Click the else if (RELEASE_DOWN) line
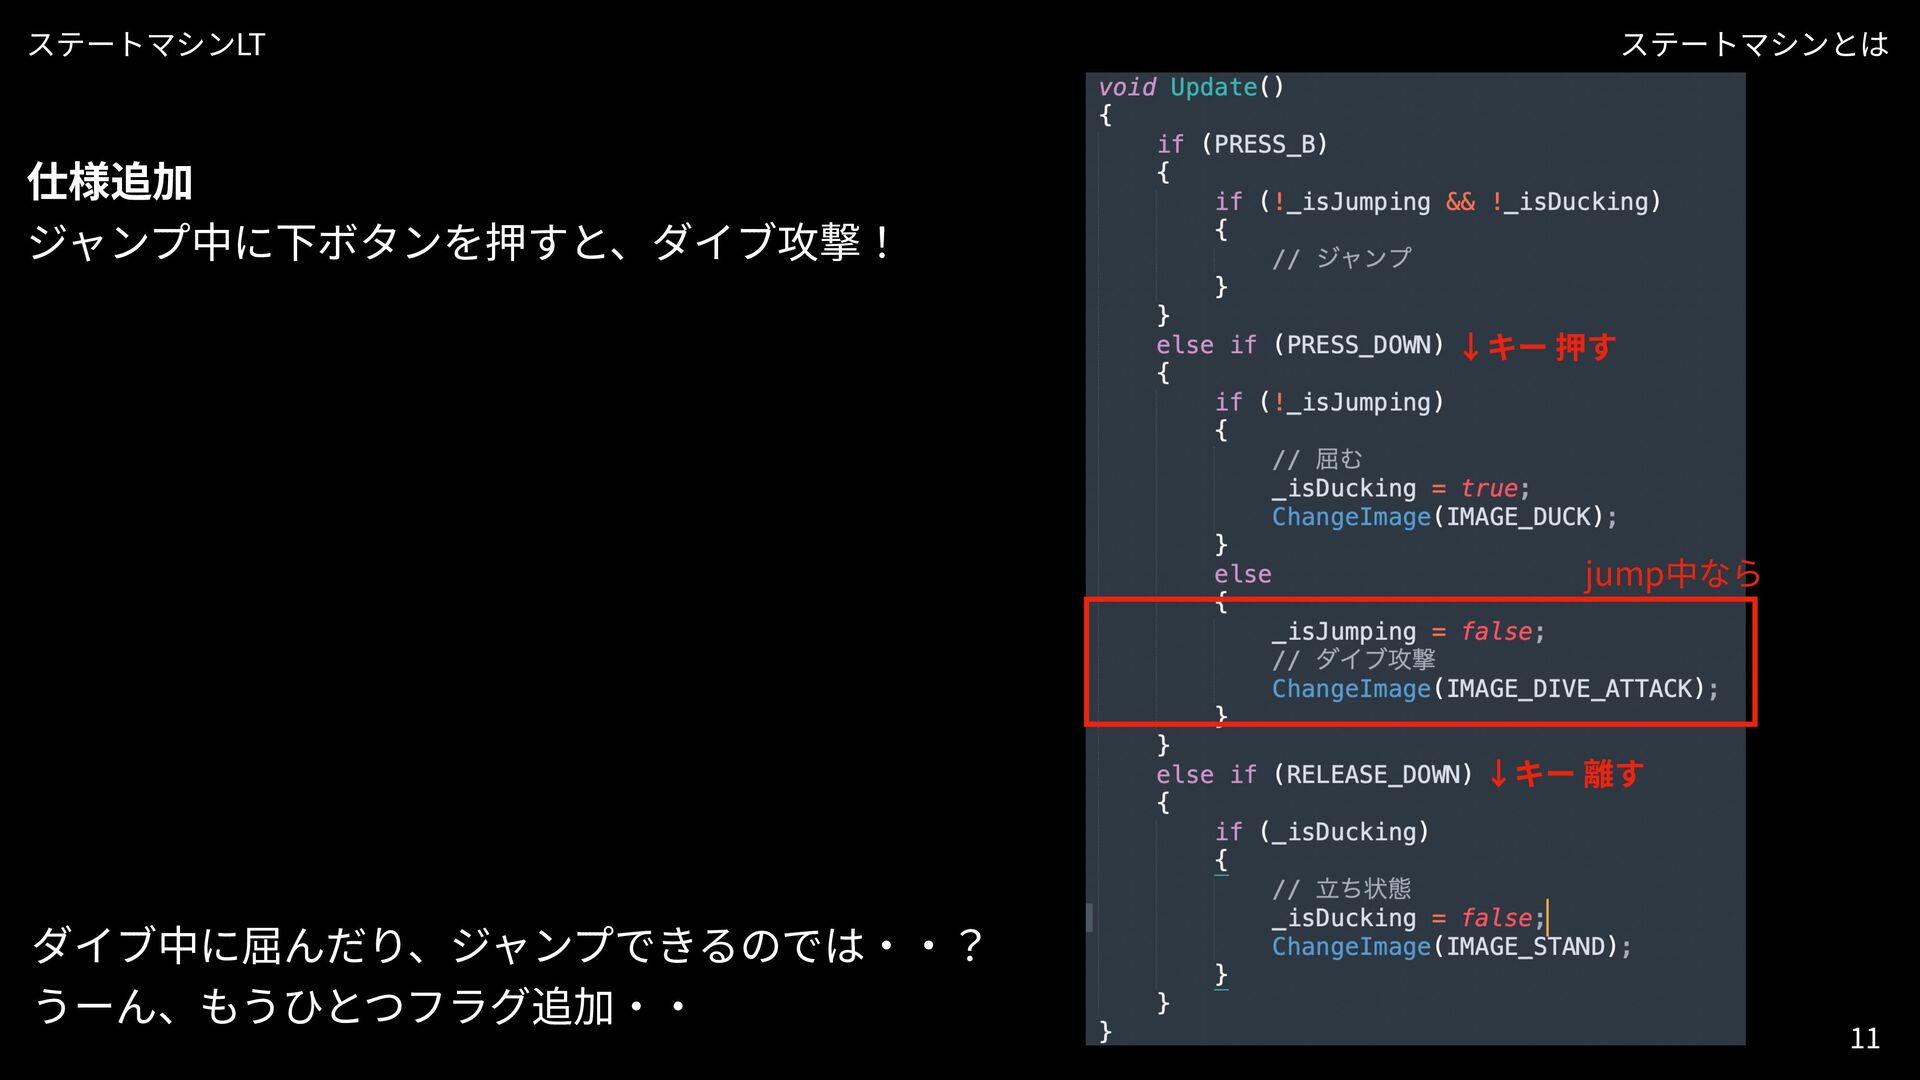This screenshot has height=1080, width=1920. click(1313, 774)
